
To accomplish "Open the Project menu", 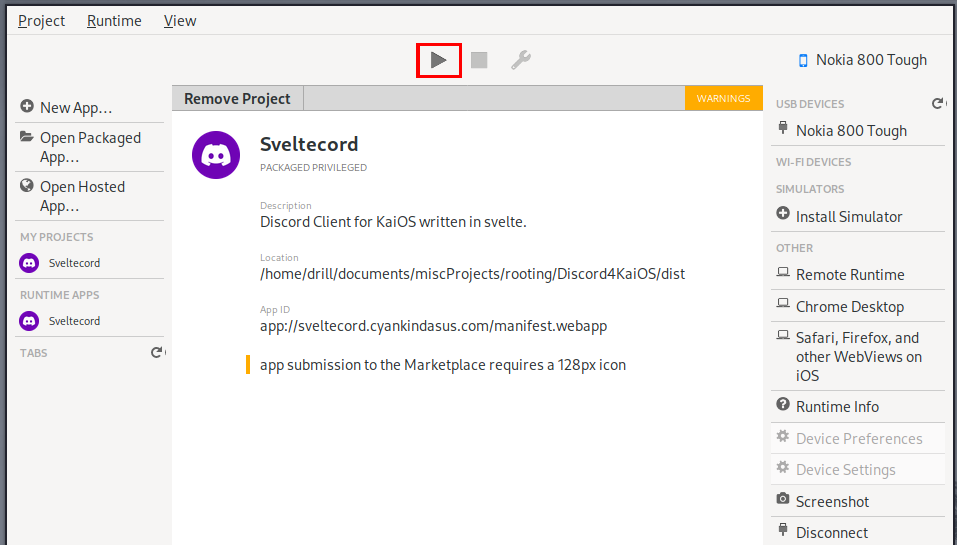I will pos(42,21).
